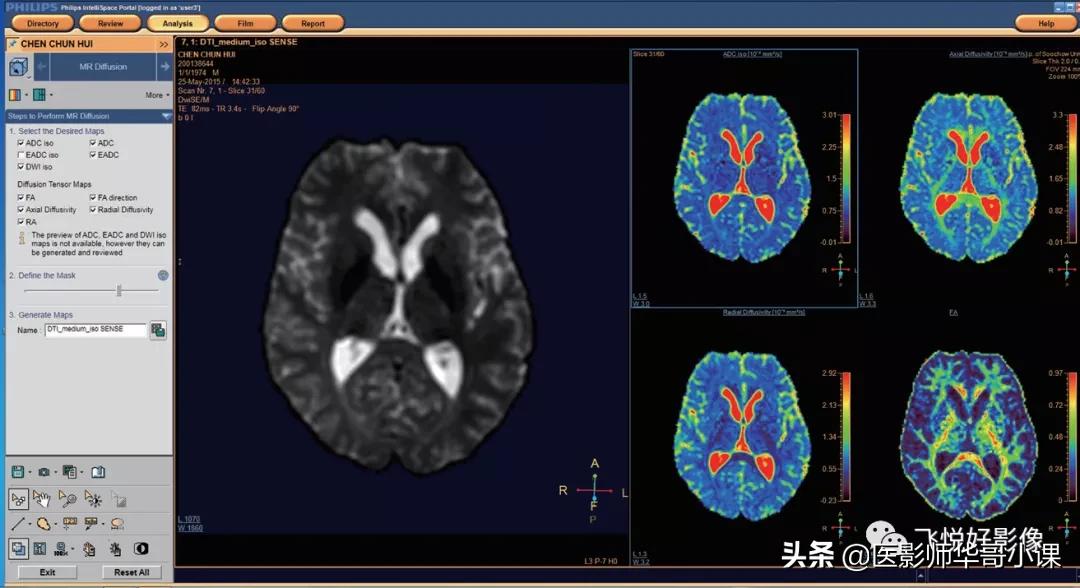Go to previous application with left arrow

pos(41,67)
